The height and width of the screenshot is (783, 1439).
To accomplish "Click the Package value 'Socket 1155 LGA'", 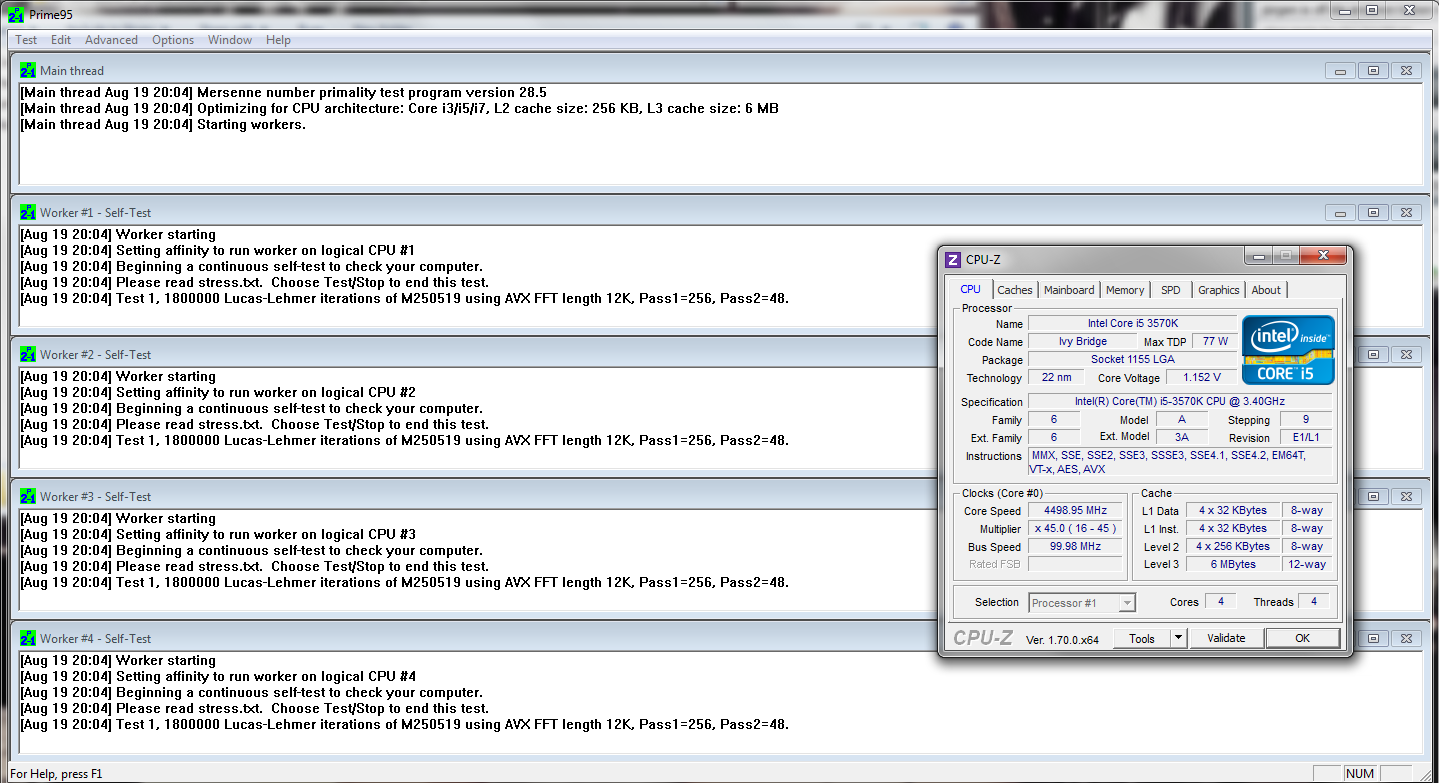I will click(x=1131, y=359).
